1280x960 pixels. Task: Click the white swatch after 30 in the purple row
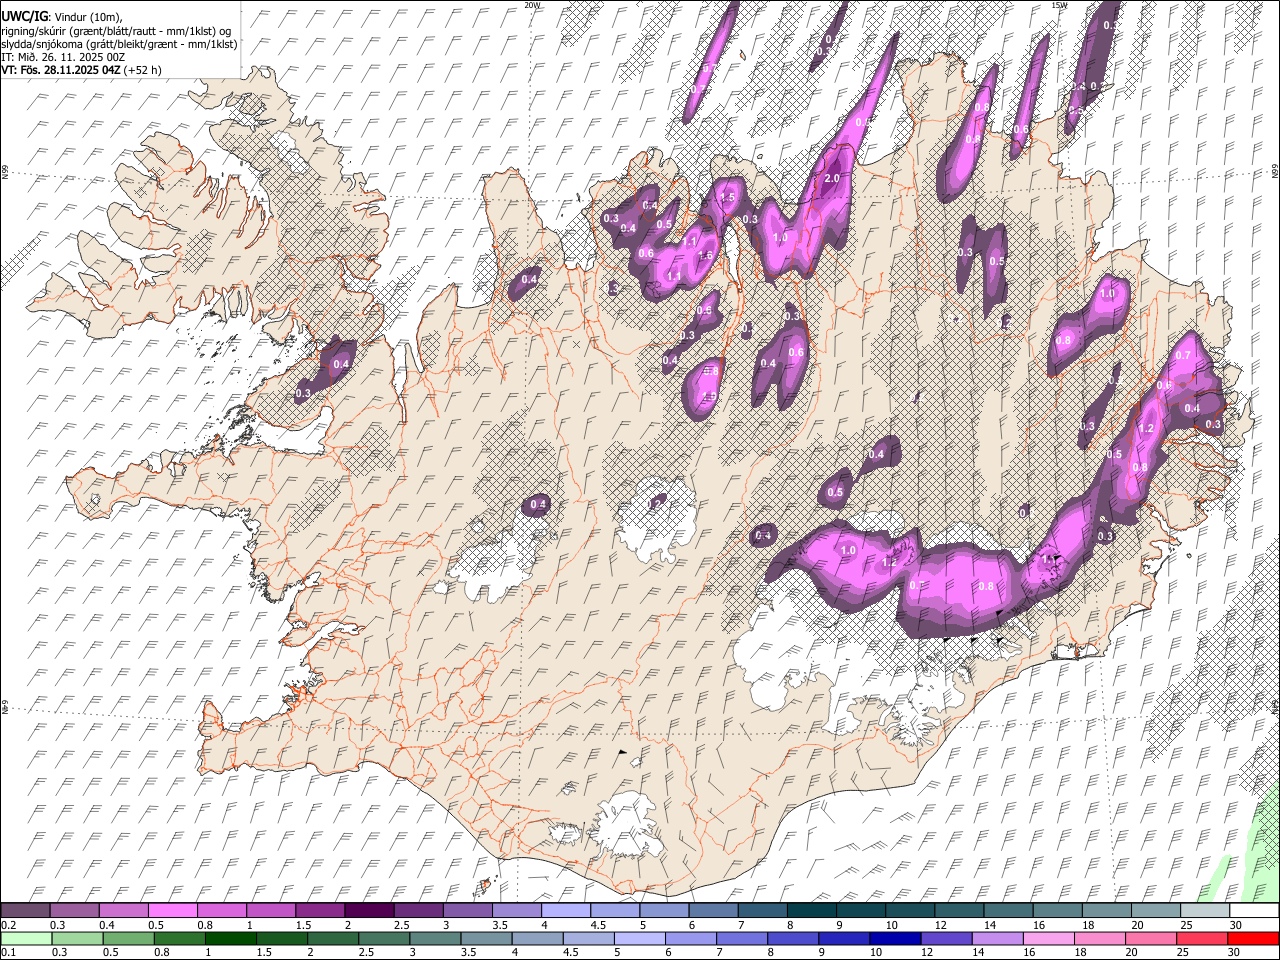(x=1254, y=910)
